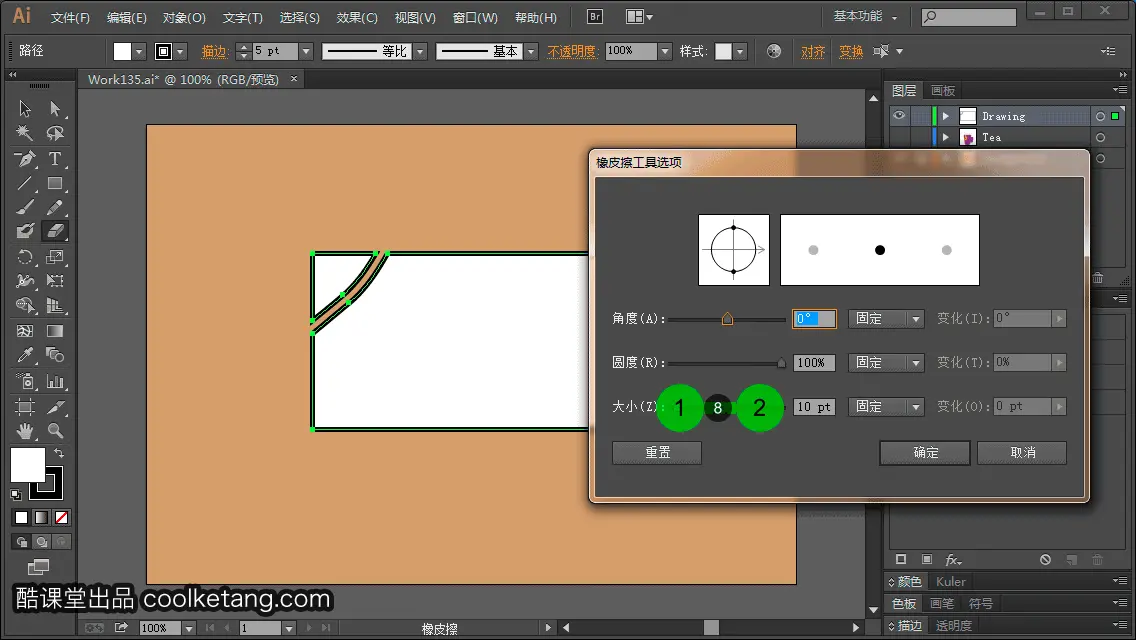Select the Scale tool
The image size is (1136, 640).
tap(55, 257)
